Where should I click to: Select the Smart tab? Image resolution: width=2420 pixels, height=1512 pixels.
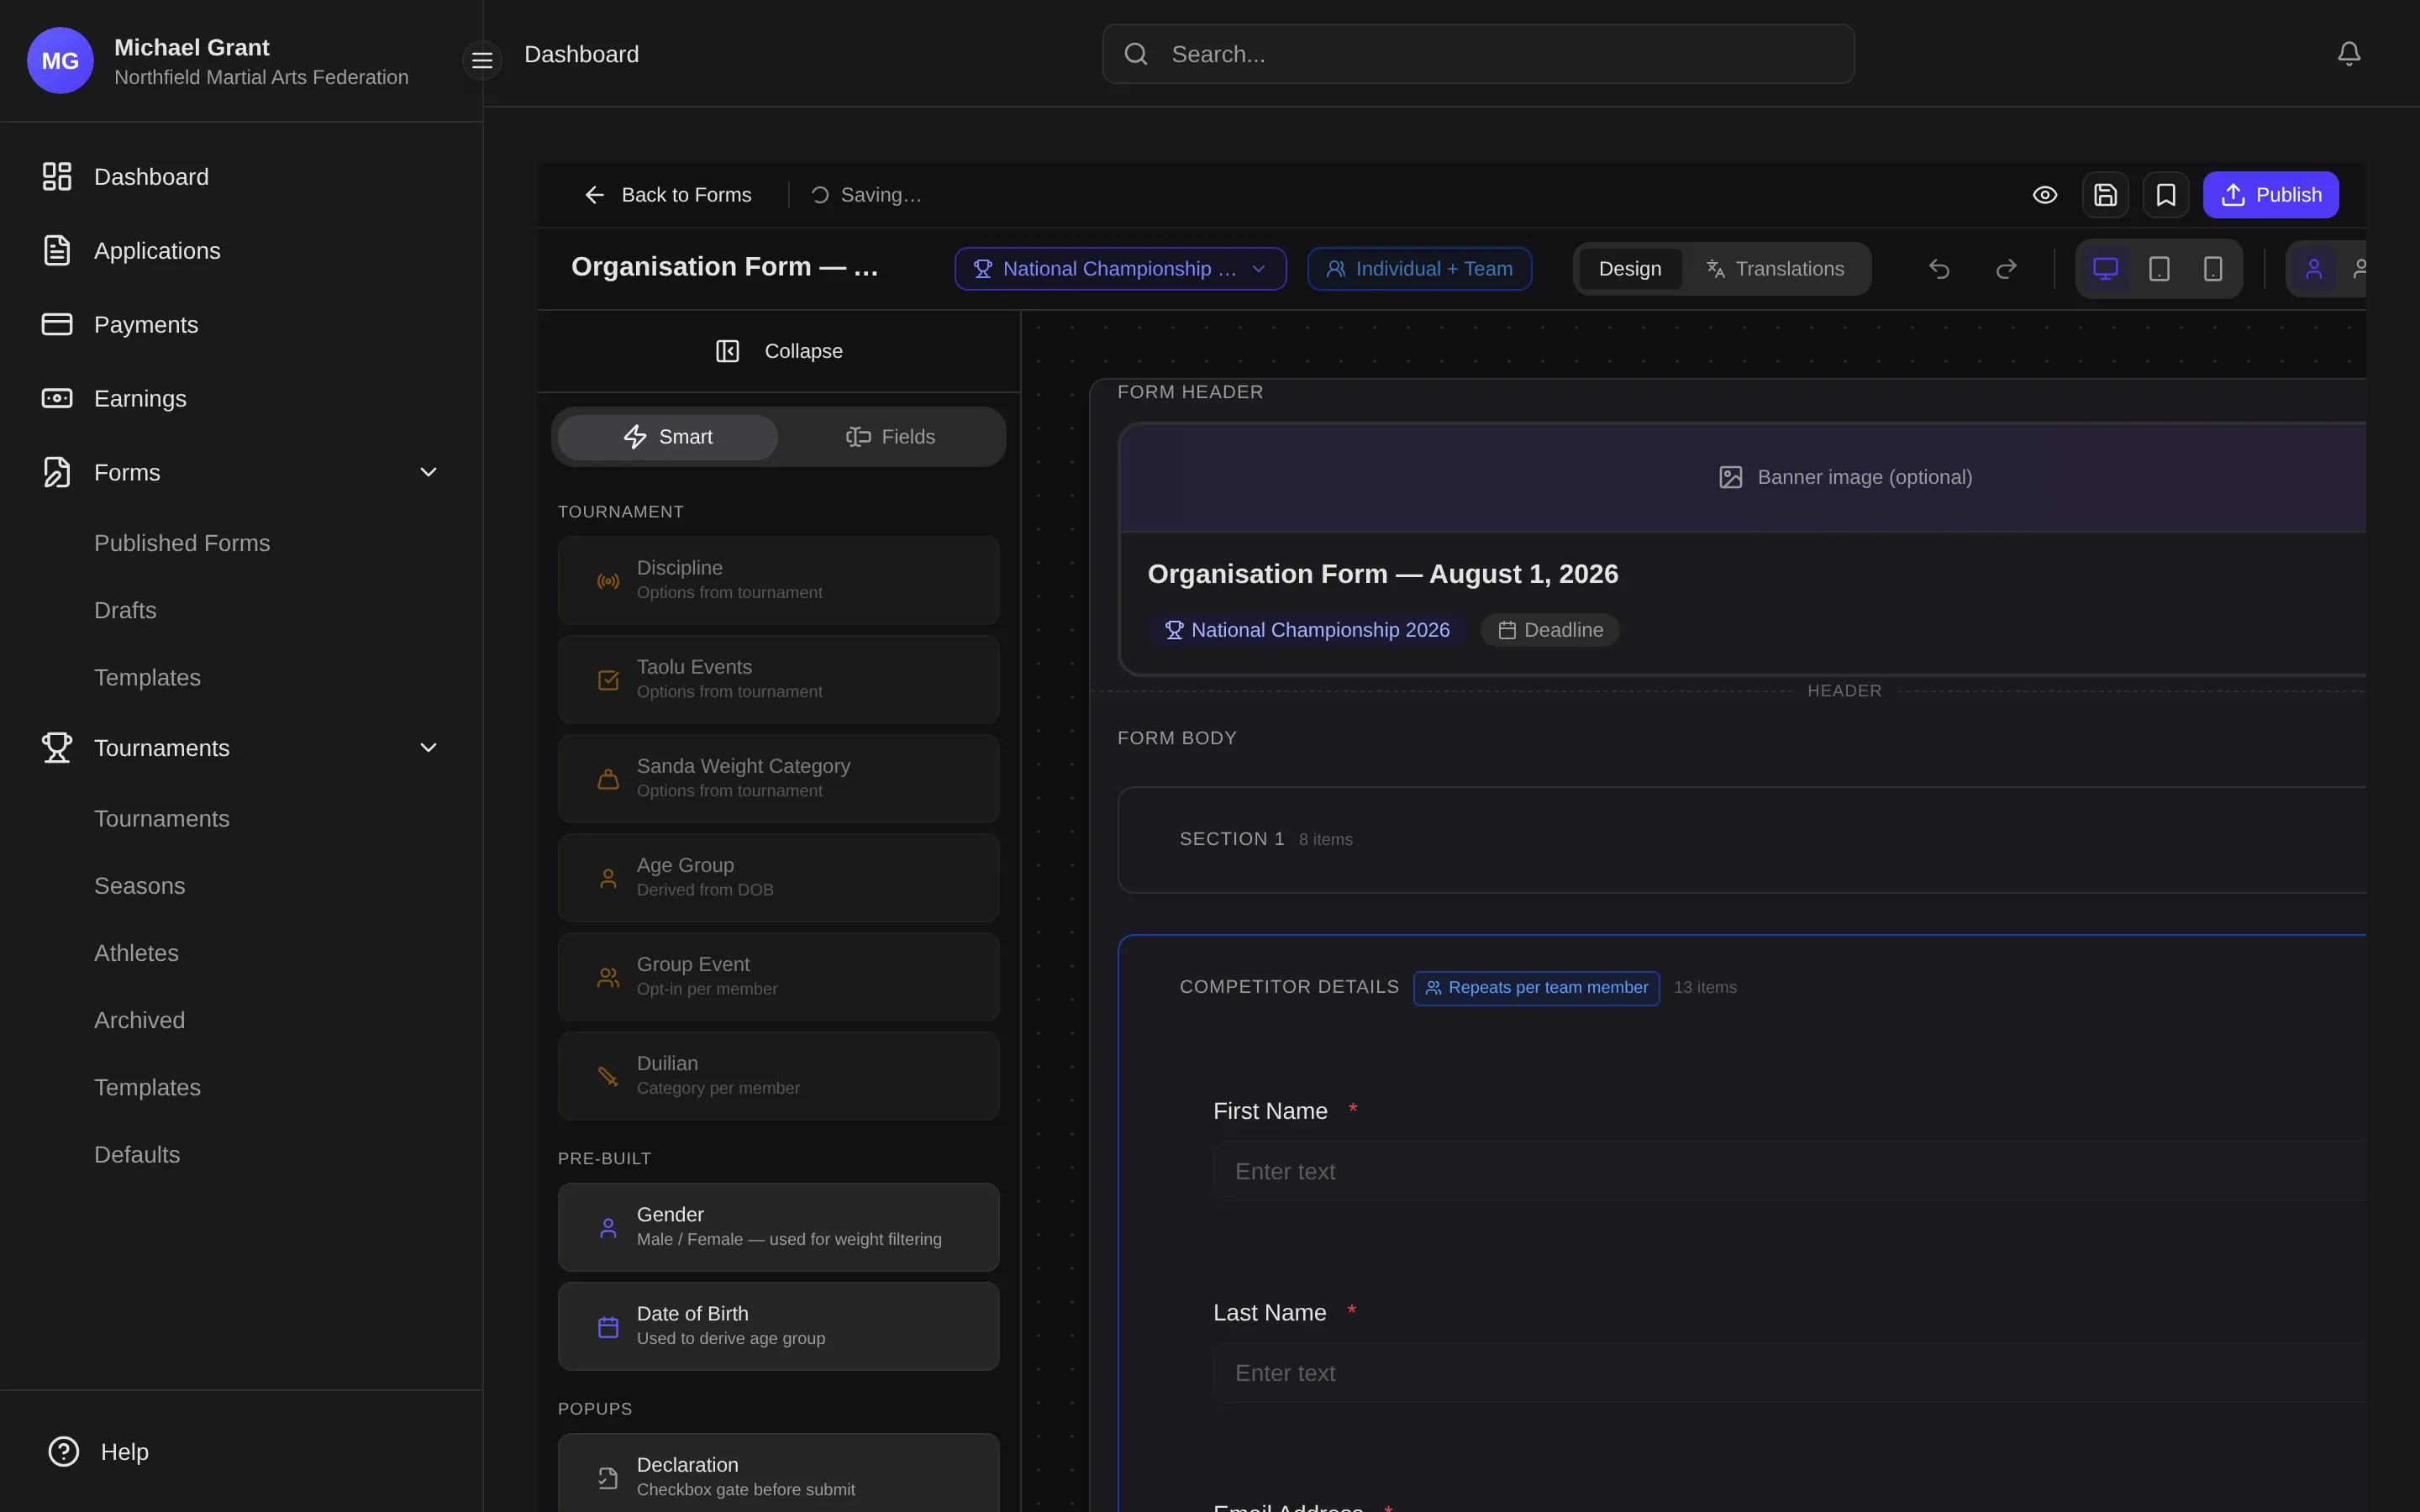click(668, 437)
